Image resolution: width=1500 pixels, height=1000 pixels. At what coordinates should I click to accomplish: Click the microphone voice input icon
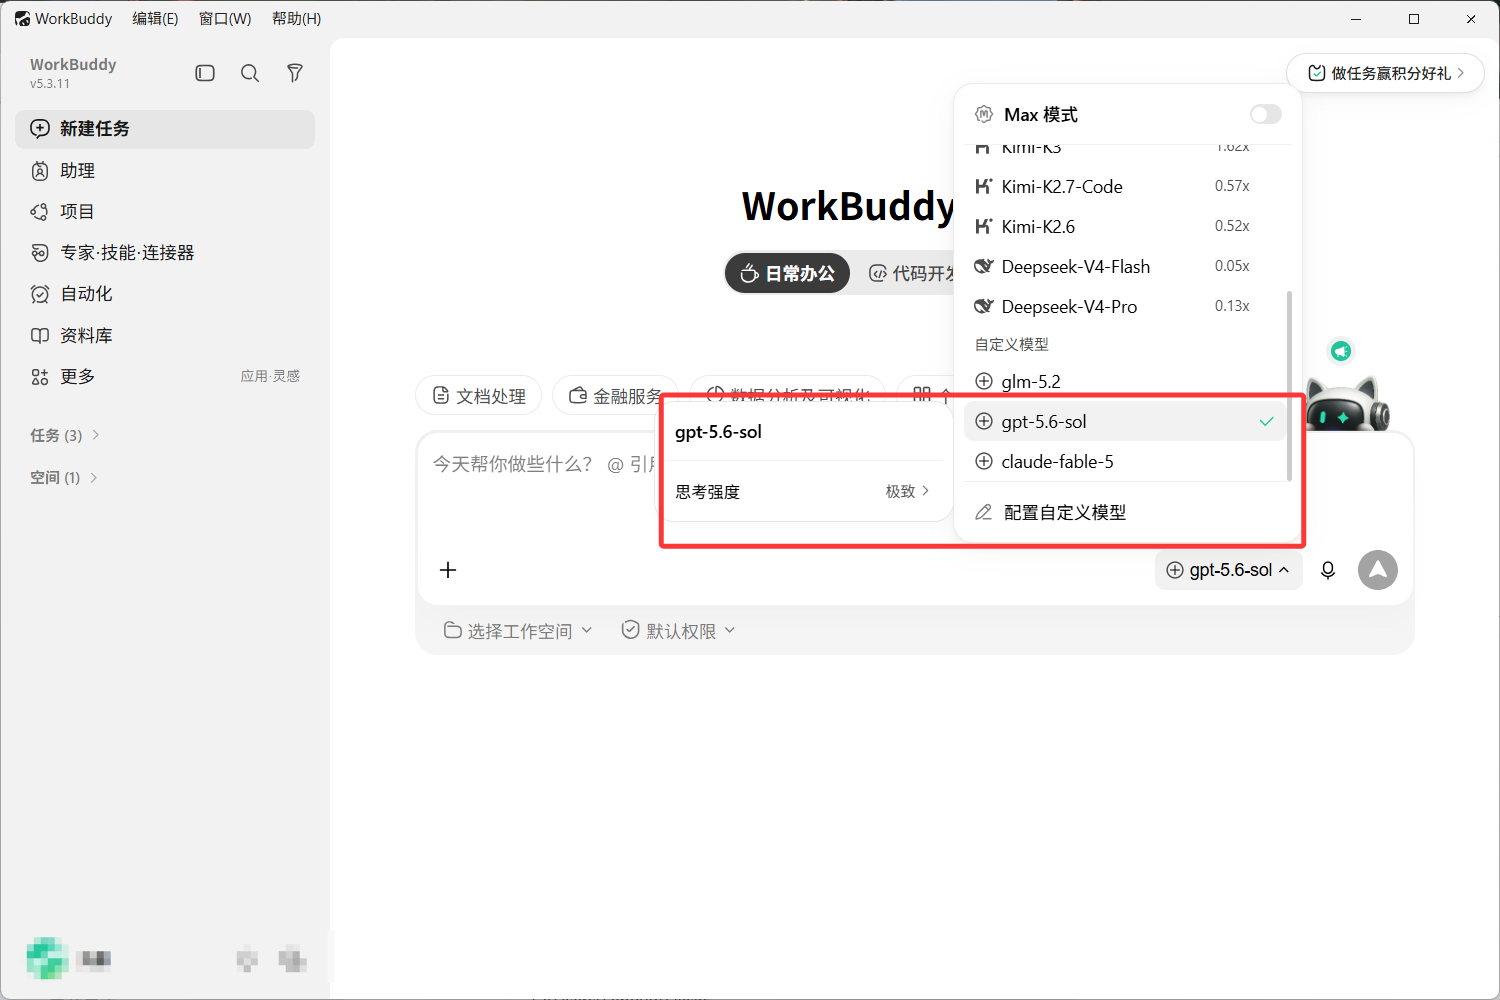pos(1328,570)
